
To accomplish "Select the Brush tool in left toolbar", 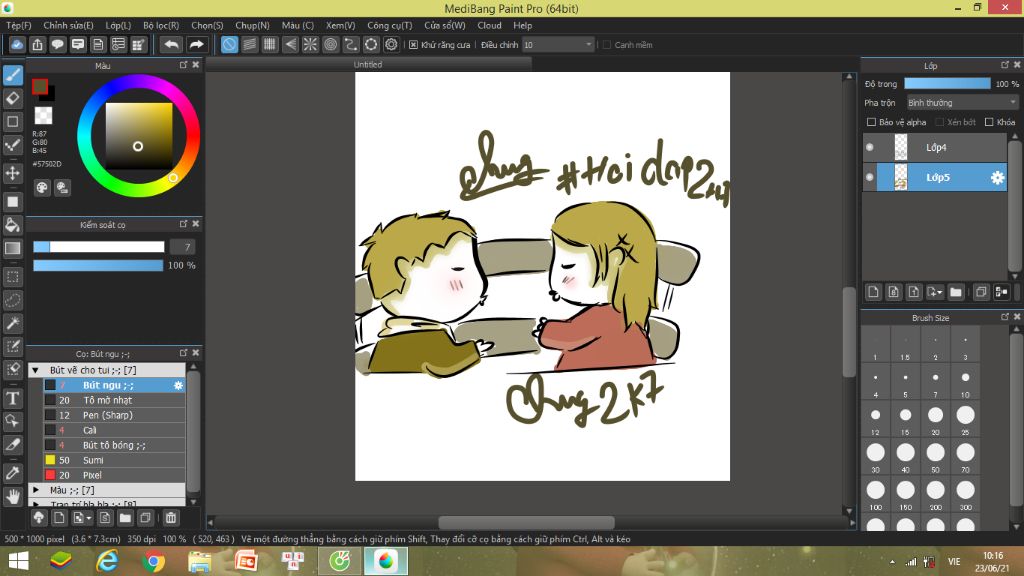I will pos(12,75).
